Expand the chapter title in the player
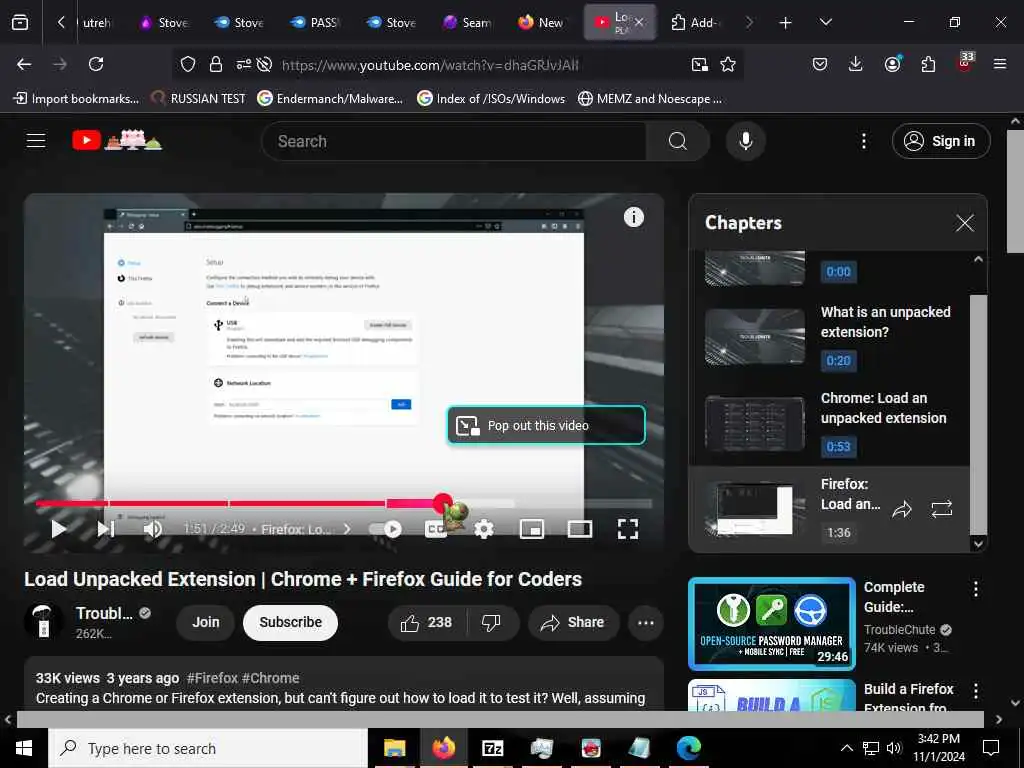 tap(306, 529)
